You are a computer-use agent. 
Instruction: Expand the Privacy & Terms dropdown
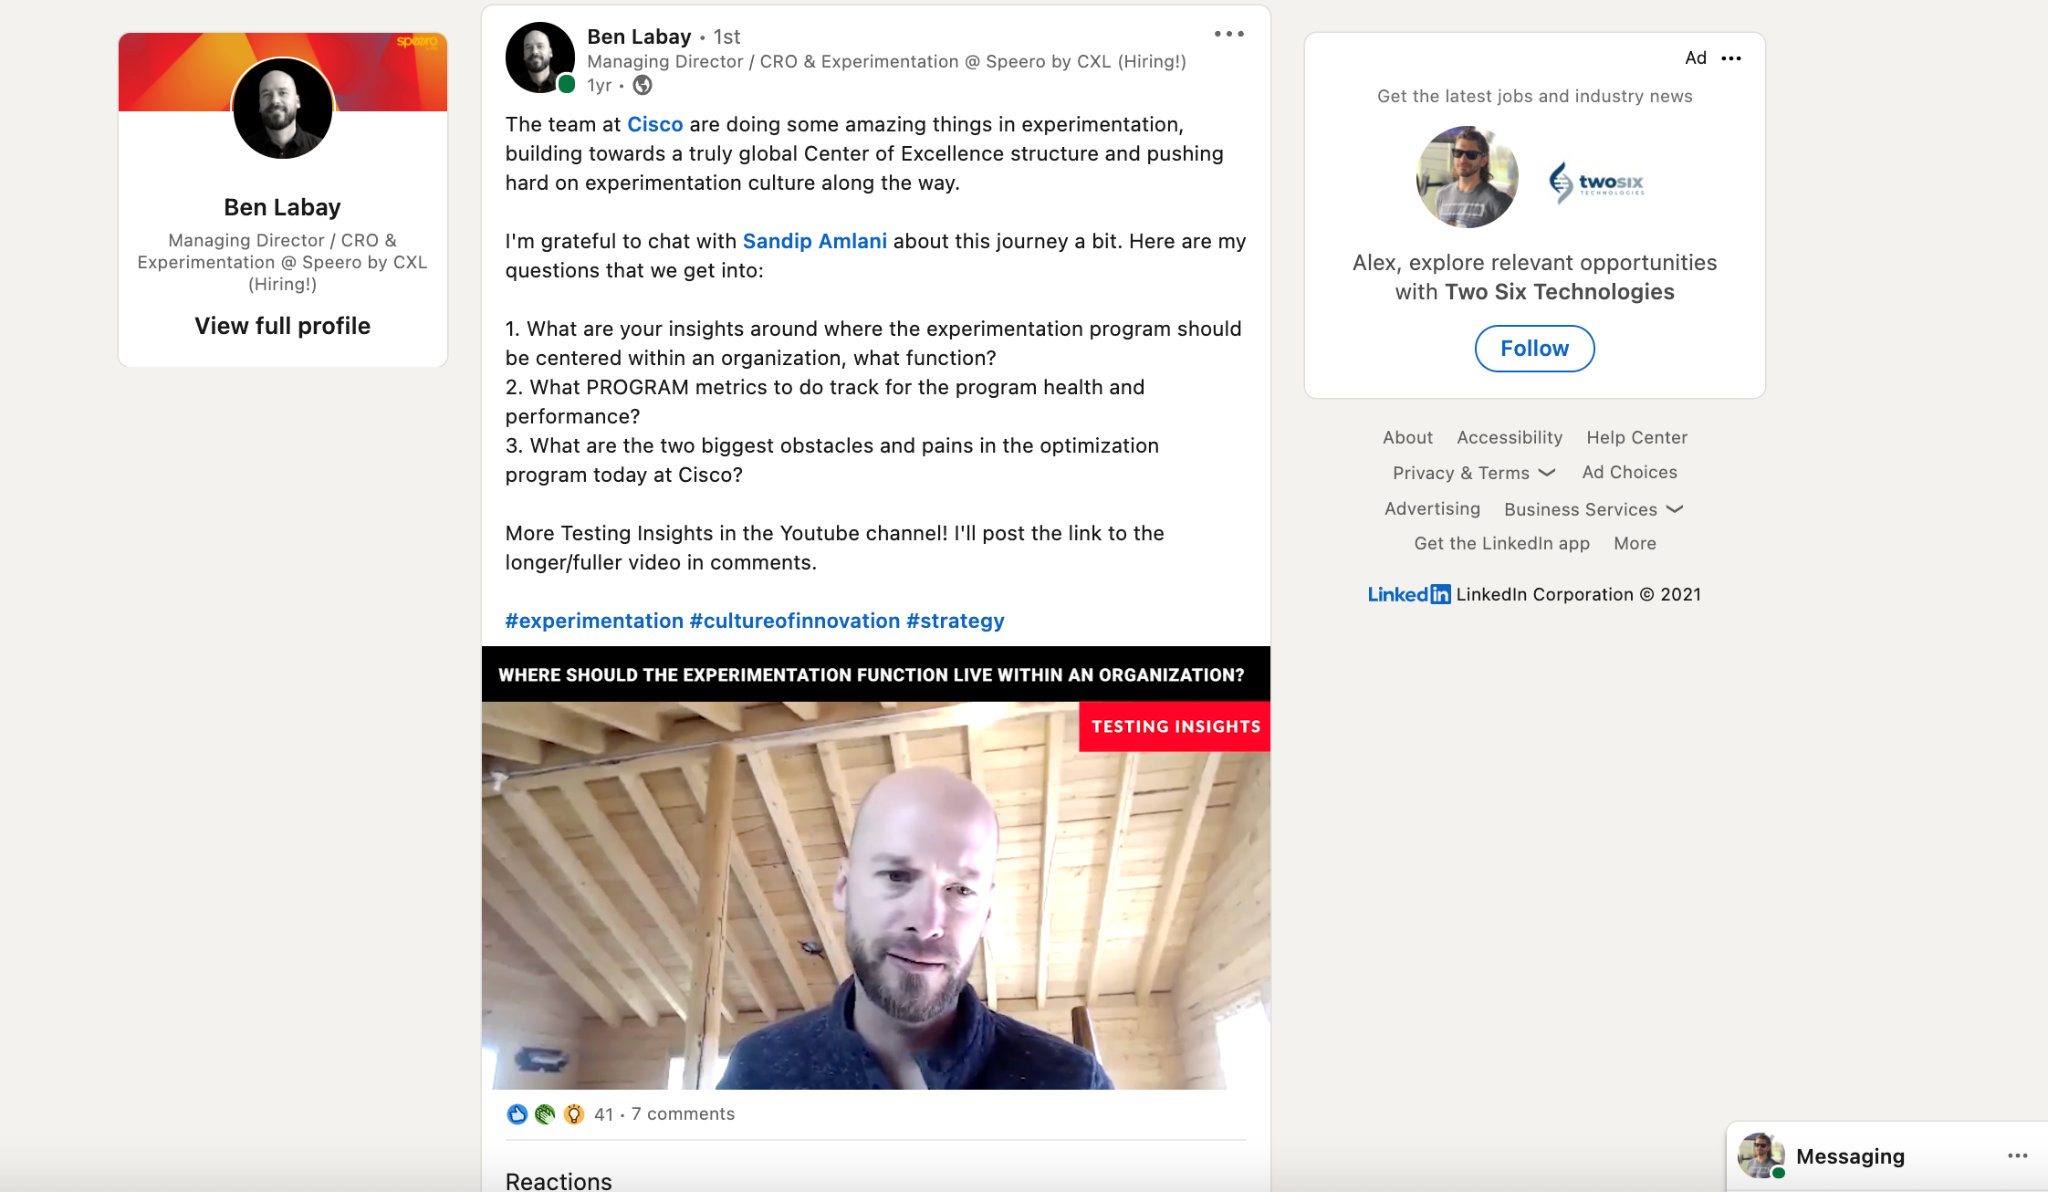(x=1473, y=473)
